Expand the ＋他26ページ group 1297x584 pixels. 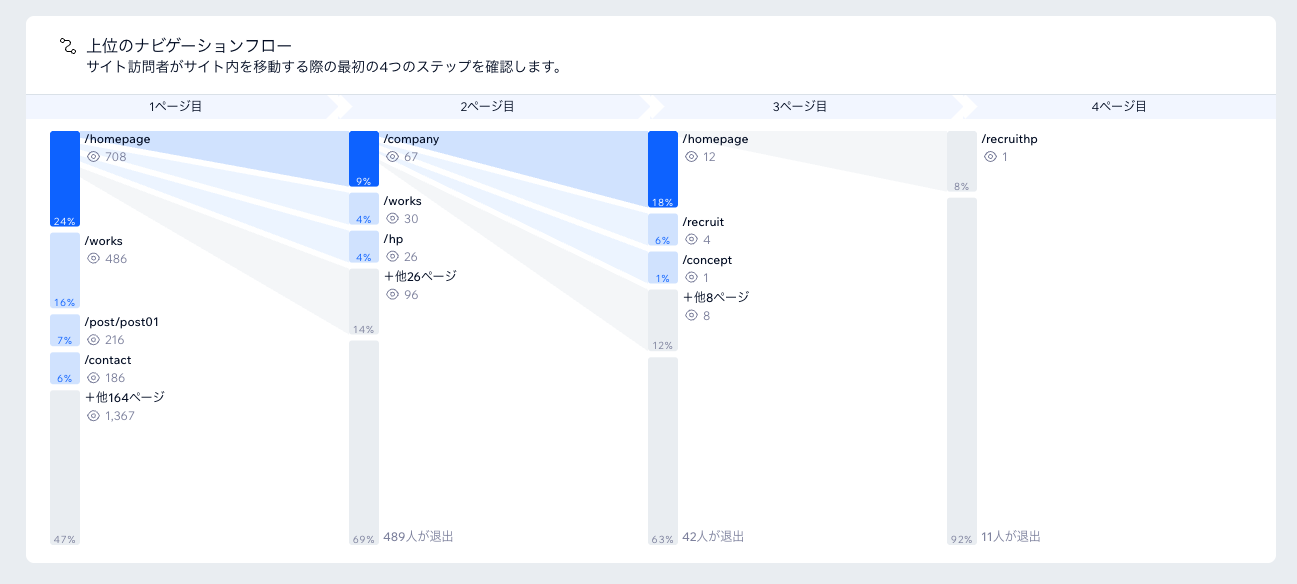click(420, 277)
